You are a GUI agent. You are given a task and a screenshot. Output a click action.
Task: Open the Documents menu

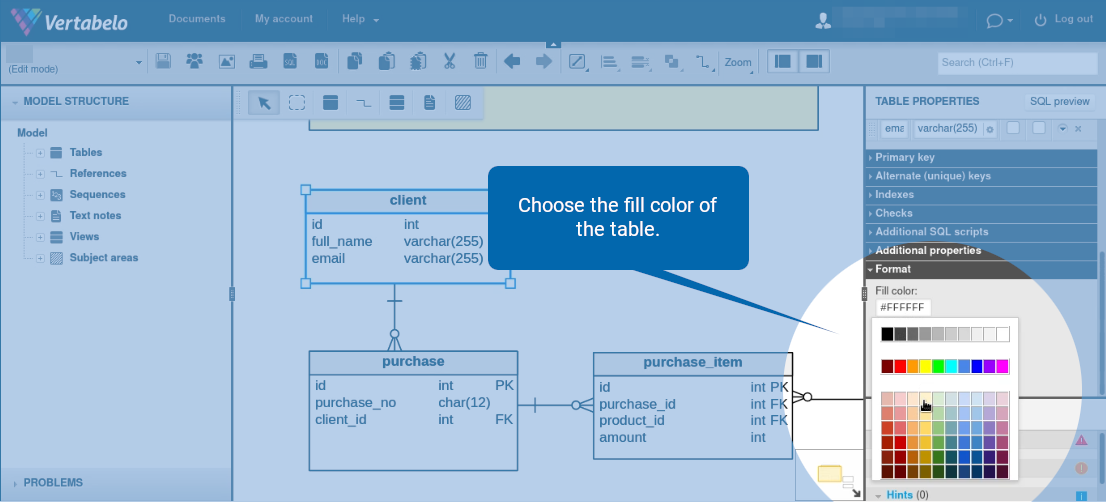tap(197, 19)
